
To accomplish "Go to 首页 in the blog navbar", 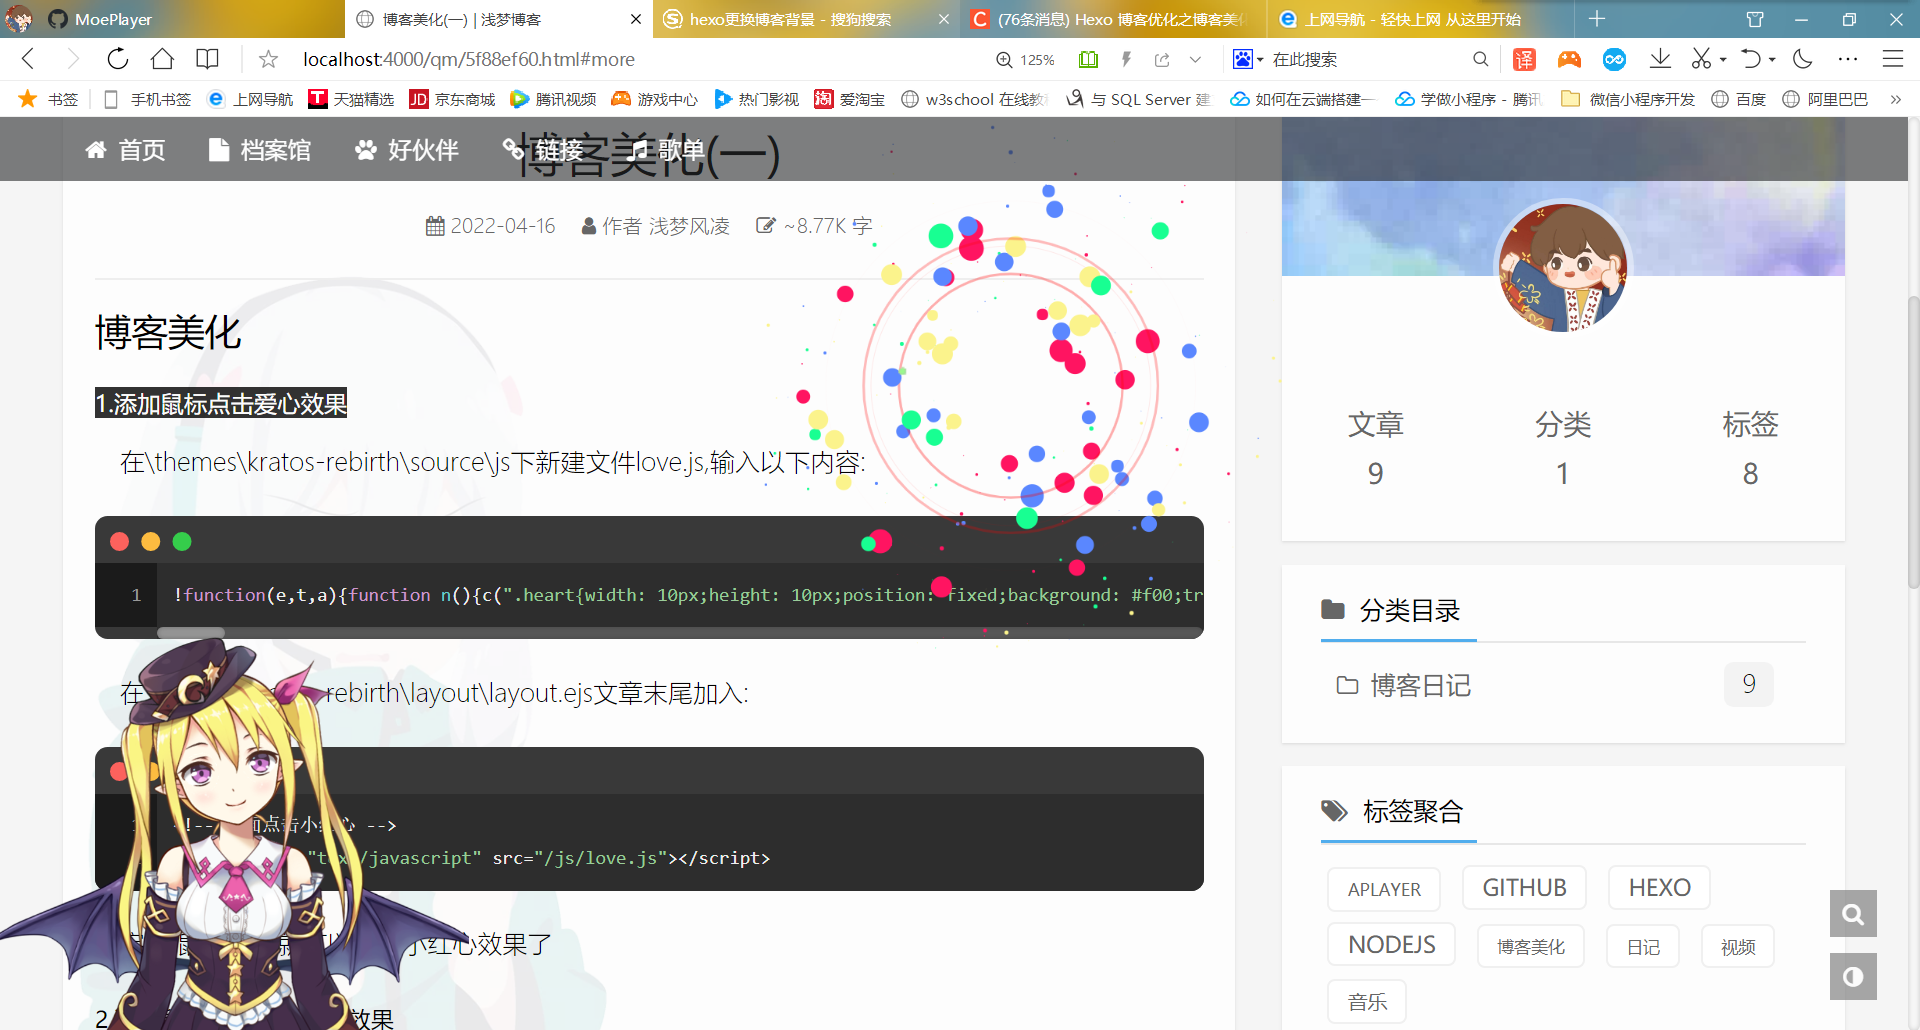I will coord(125,150).
